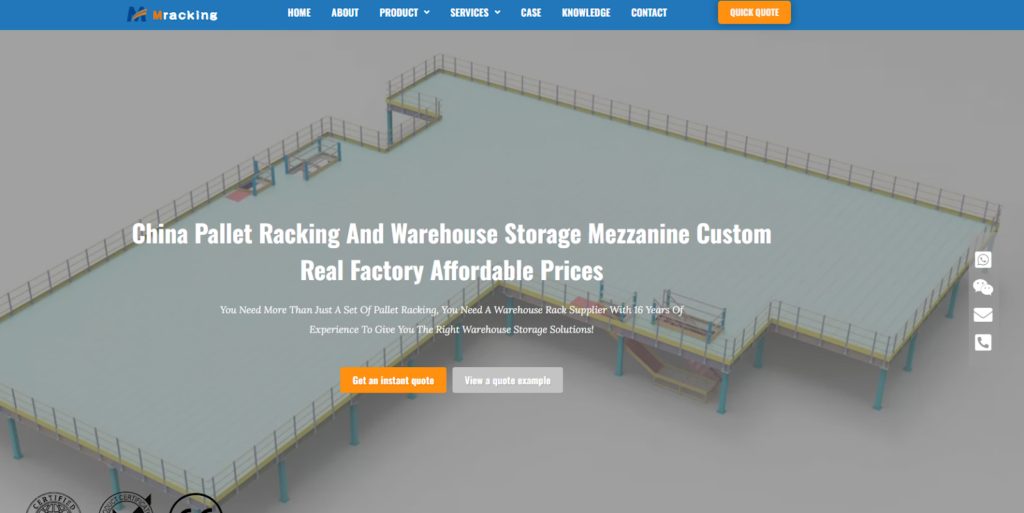The height and width of the screenshot is (513, 1024).
Task: Expand the Services dropdown arrow
Action: point(498,12)
